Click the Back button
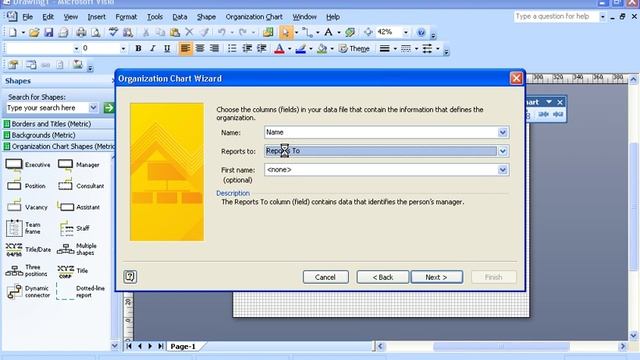 tap(382, 277)
